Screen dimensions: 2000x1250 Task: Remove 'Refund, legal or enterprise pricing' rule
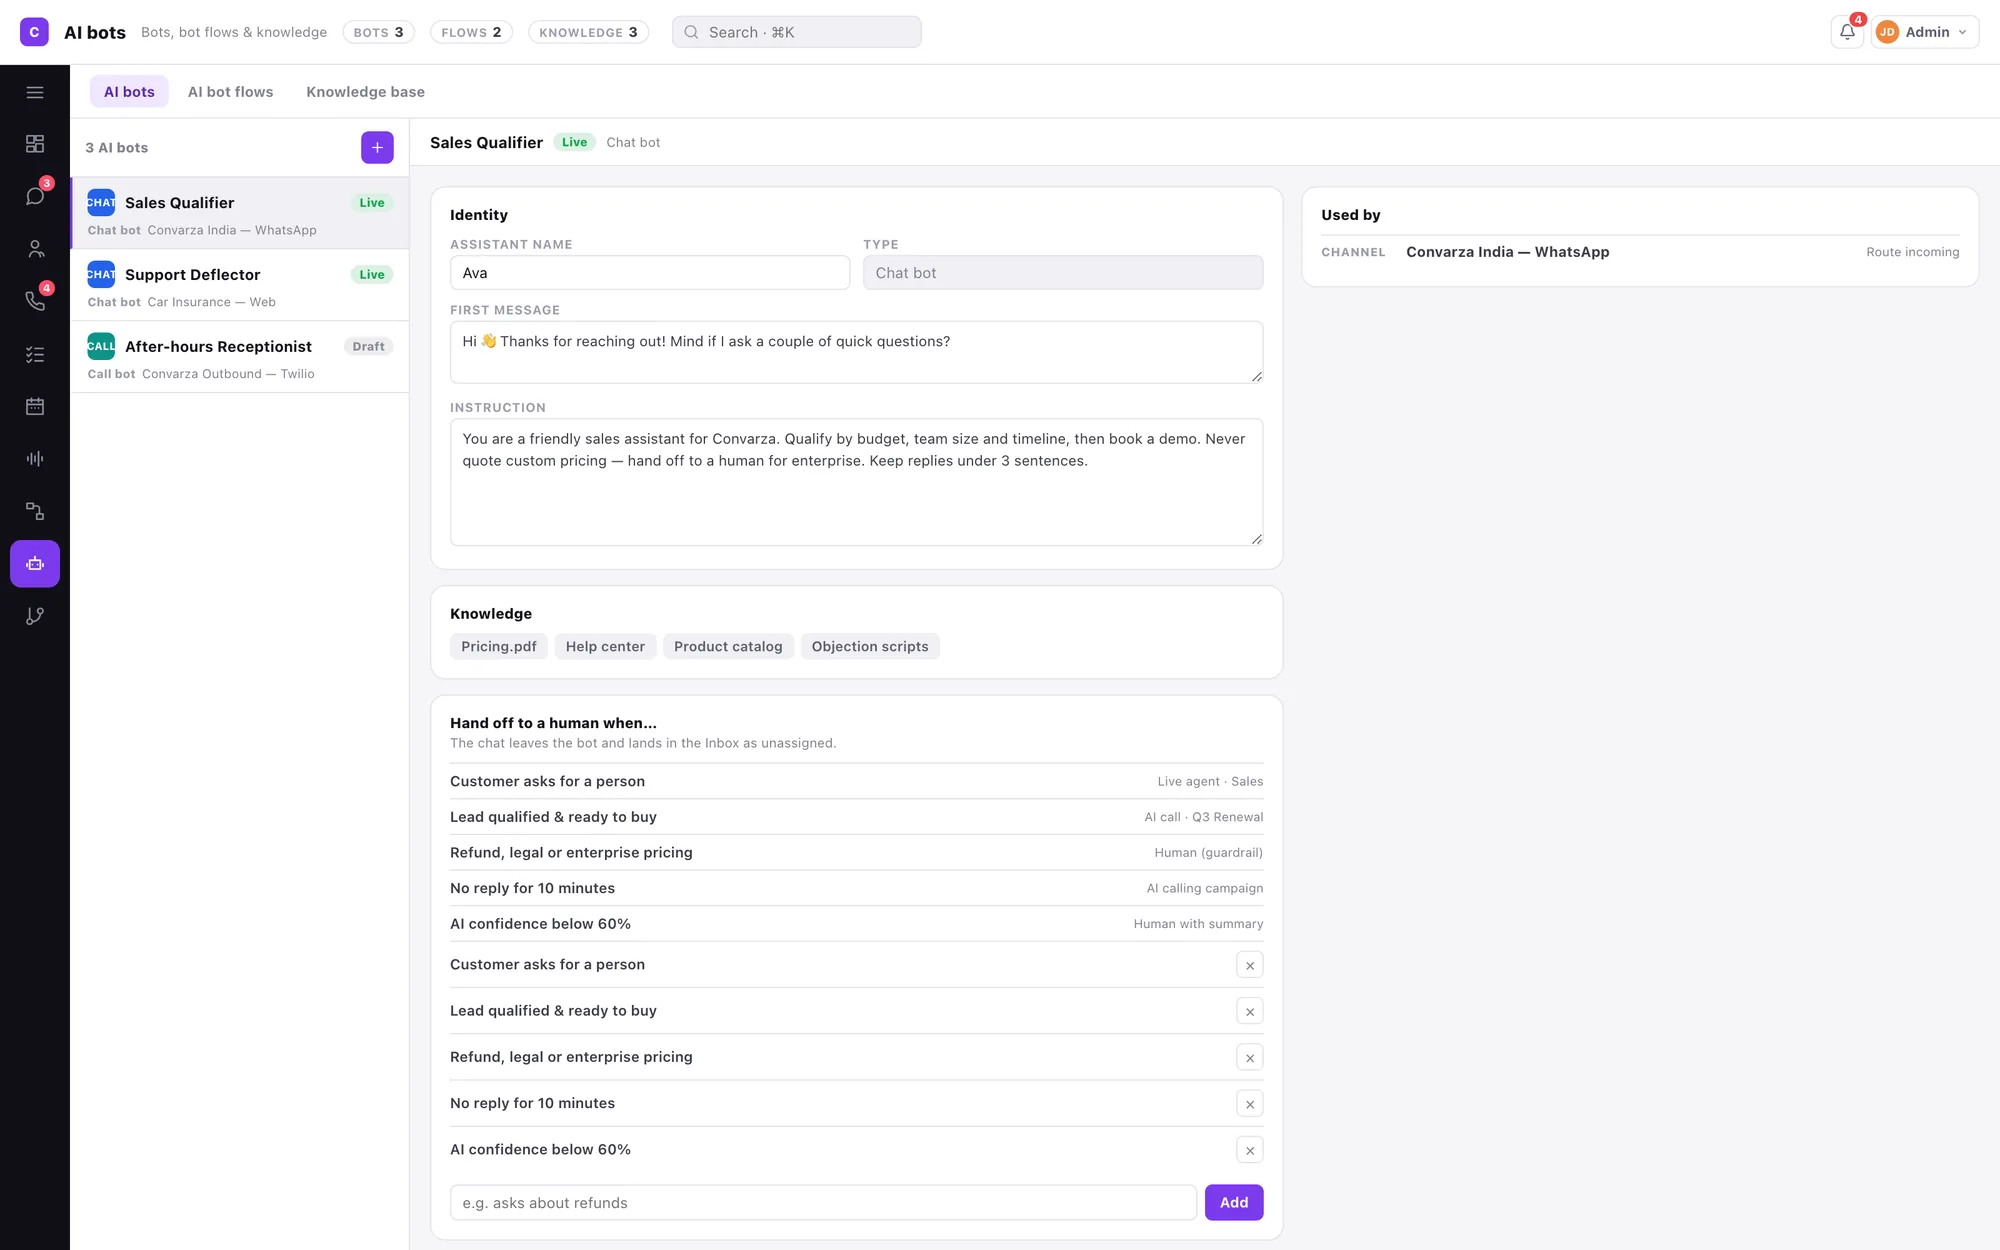(x=1250, y=1057)
